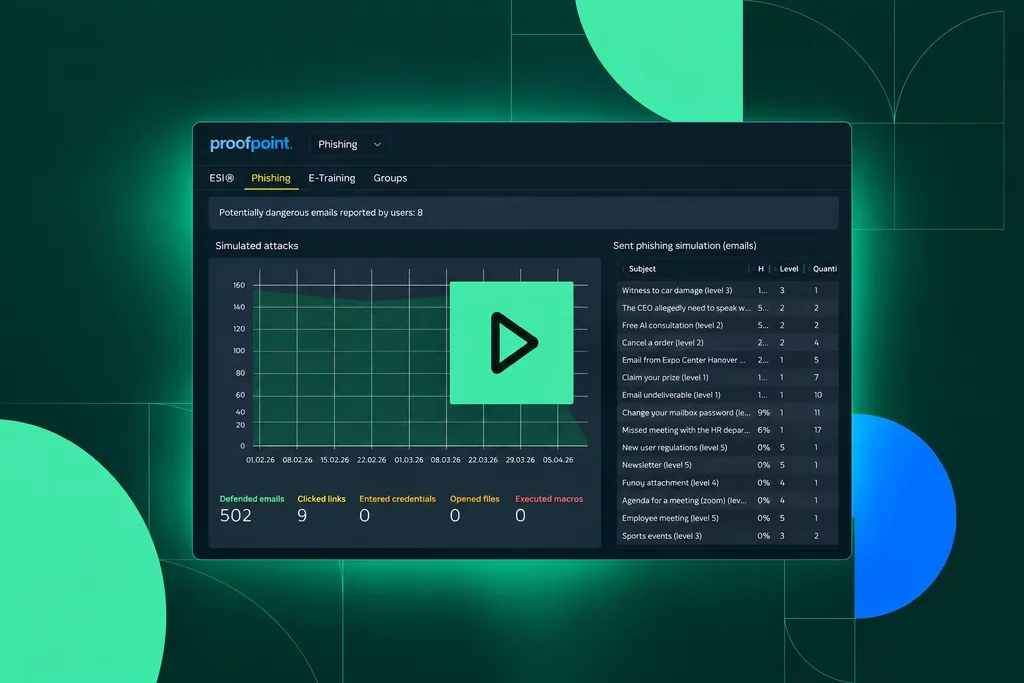Open the E-Training tab
1024x683 pixels.
[332, 178]
